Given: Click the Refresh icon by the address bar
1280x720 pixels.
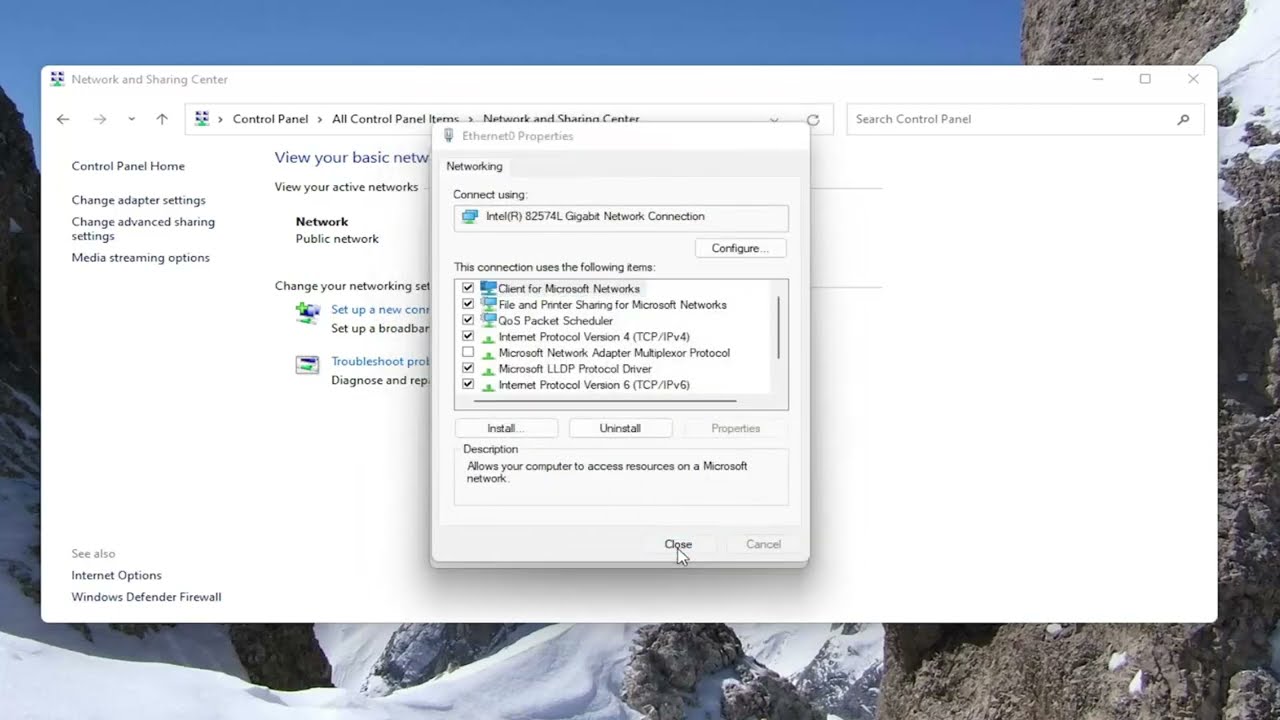Looking at the screenshot, I should tap(813, 120).
